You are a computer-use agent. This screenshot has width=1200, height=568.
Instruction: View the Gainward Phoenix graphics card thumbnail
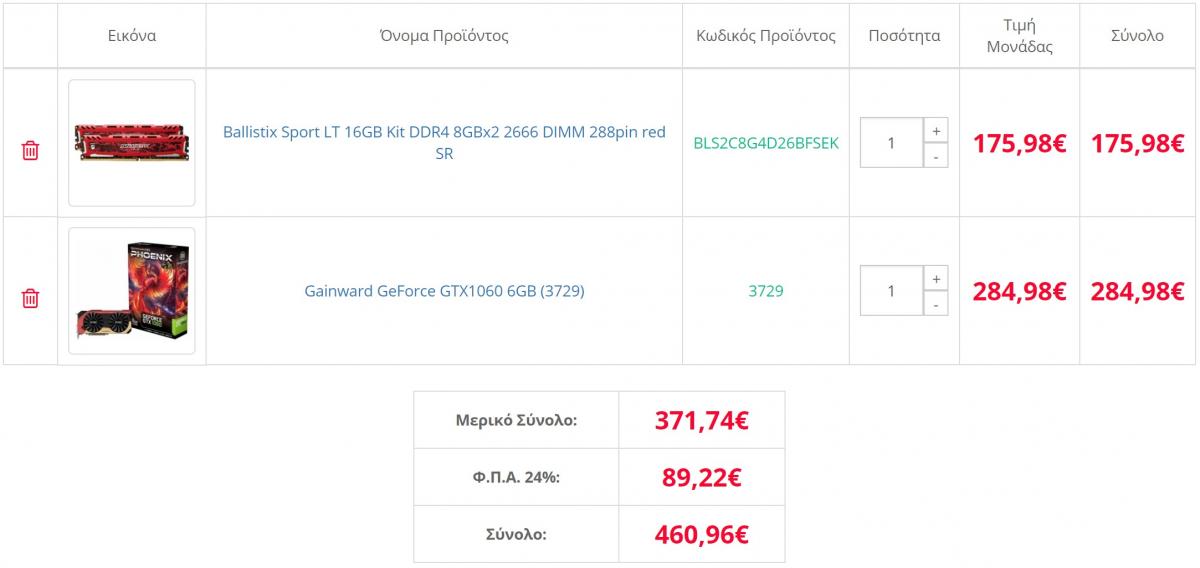coord(132,291)
